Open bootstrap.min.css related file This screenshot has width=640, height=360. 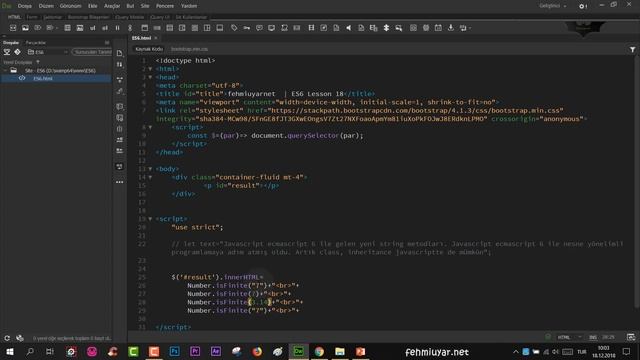pyautogui.click(x=189, y=49)
